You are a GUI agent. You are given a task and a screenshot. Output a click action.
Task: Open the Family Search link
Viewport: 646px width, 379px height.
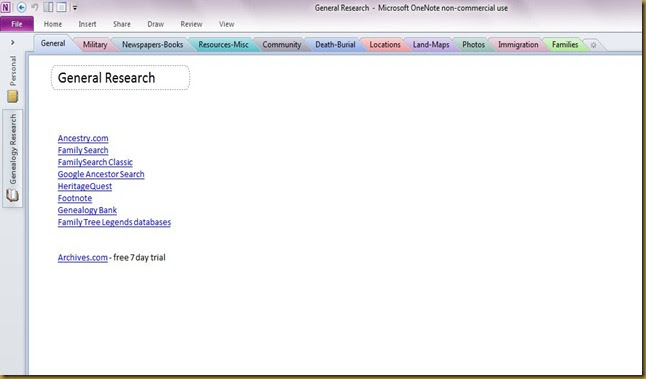tap(83, 150)
